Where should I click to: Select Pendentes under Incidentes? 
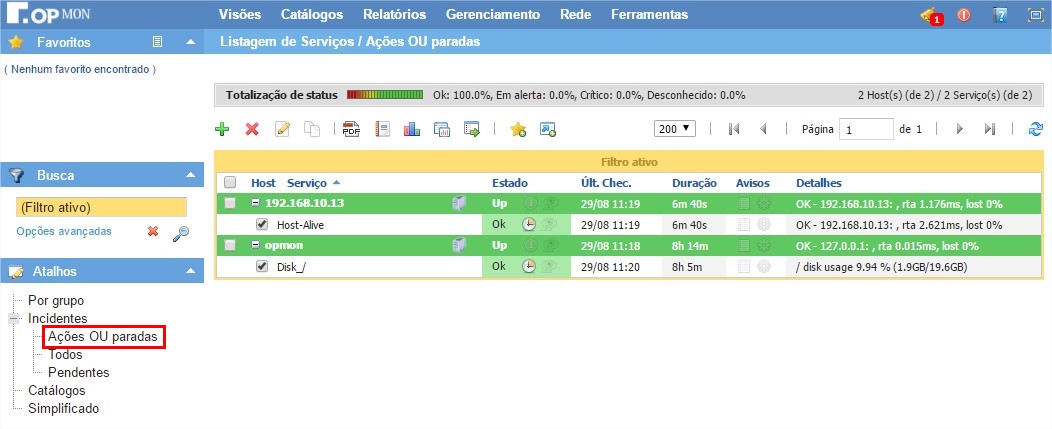(78, 372)
